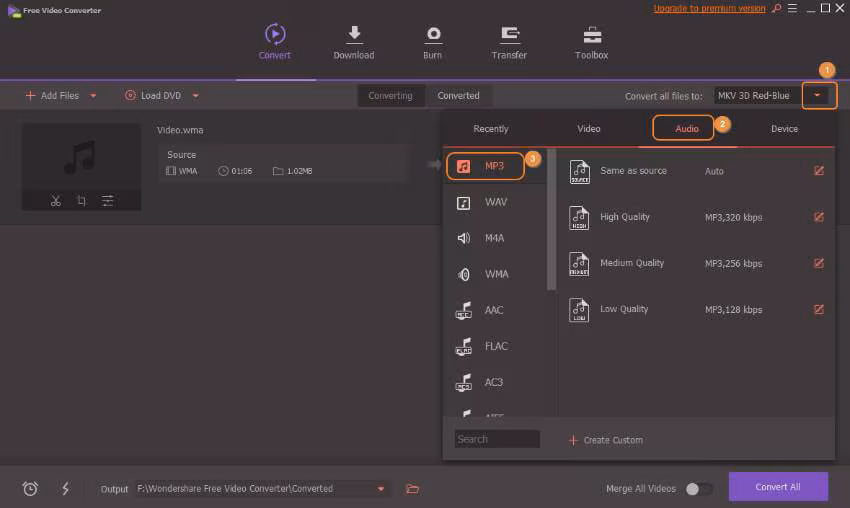This screenshot has width=850, height=508.
Task: Select the FLAC format
Action: (495, 346)
